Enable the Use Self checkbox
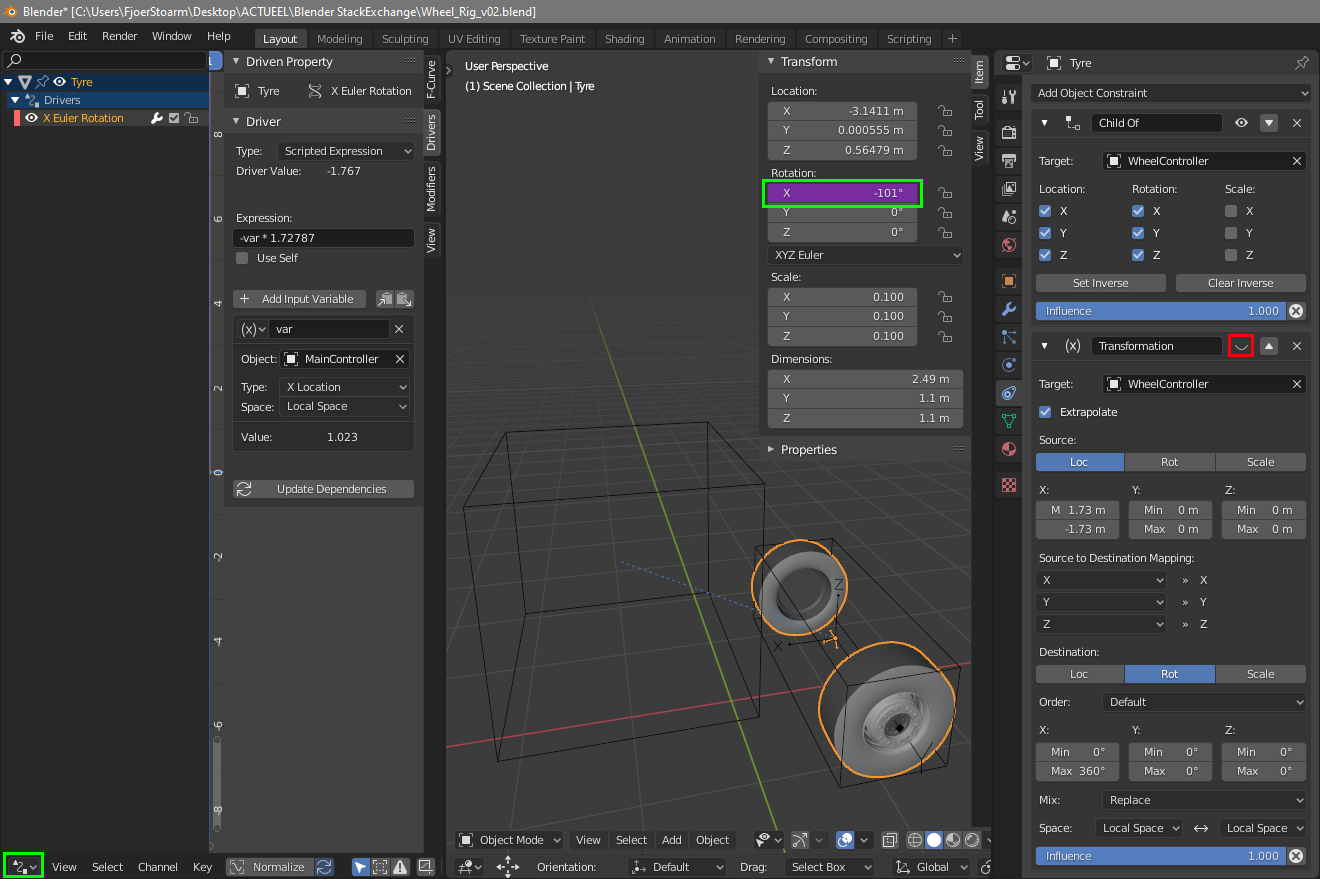 click(242, 258)
